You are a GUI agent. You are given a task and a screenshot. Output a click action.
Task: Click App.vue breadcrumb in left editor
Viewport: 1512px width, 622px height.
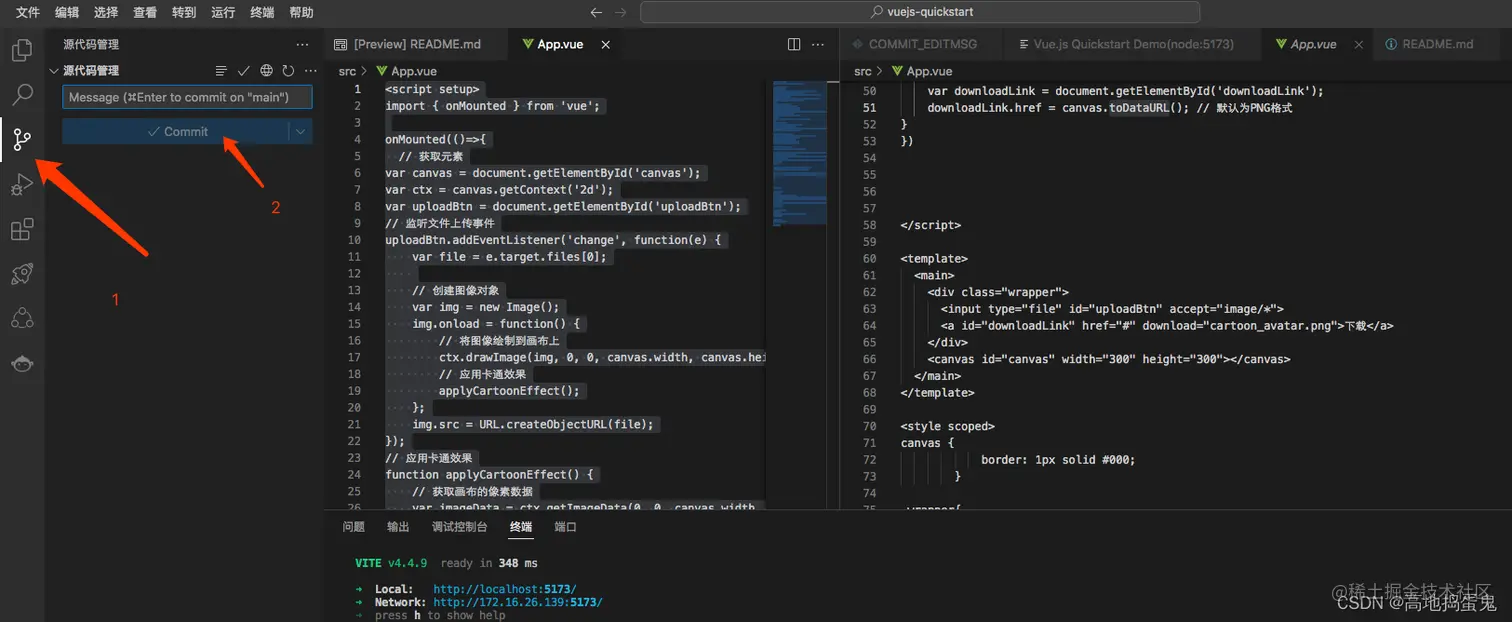(405, 71)
